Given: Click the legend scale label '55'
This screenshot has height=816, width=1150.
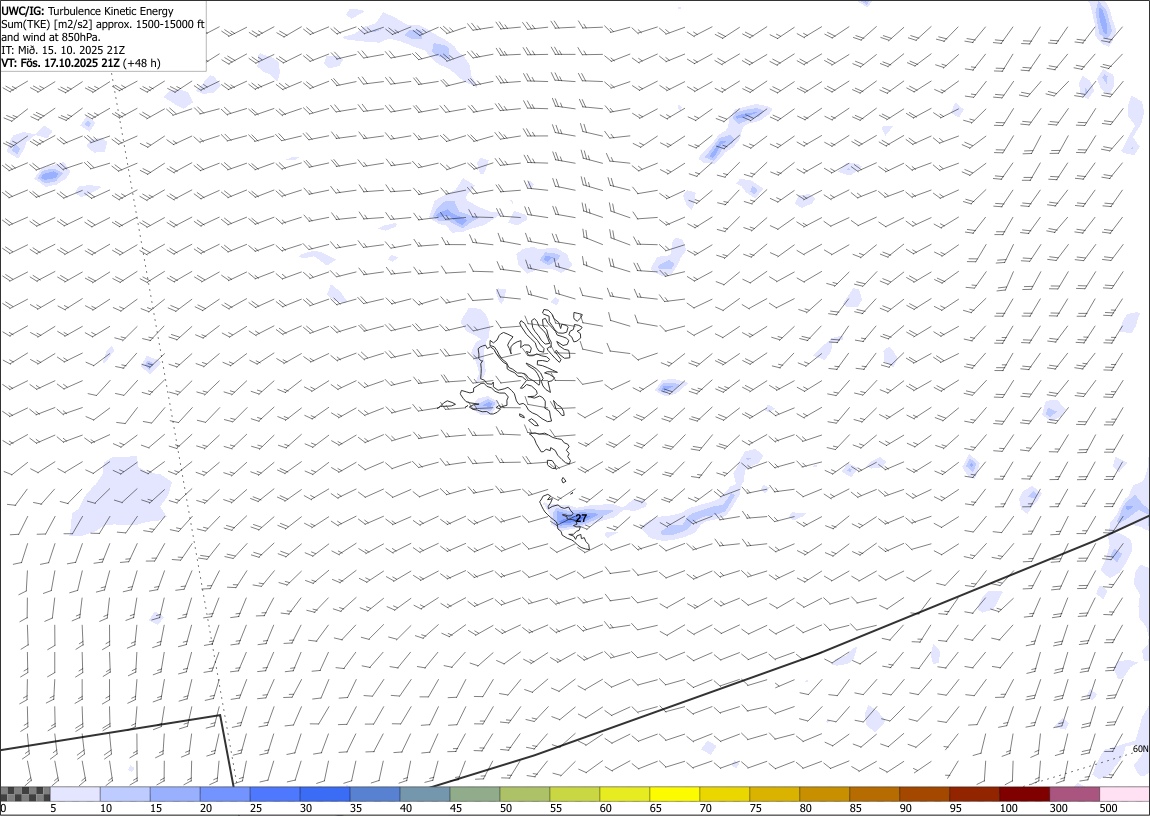Looking at the screenshot, I should click(555, 808).
